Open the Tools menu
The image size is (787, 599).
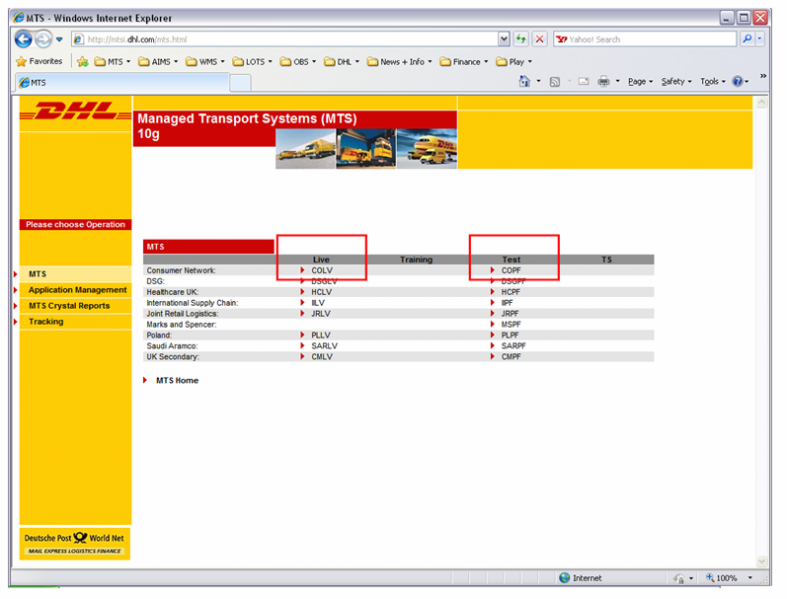pos(713,81)
